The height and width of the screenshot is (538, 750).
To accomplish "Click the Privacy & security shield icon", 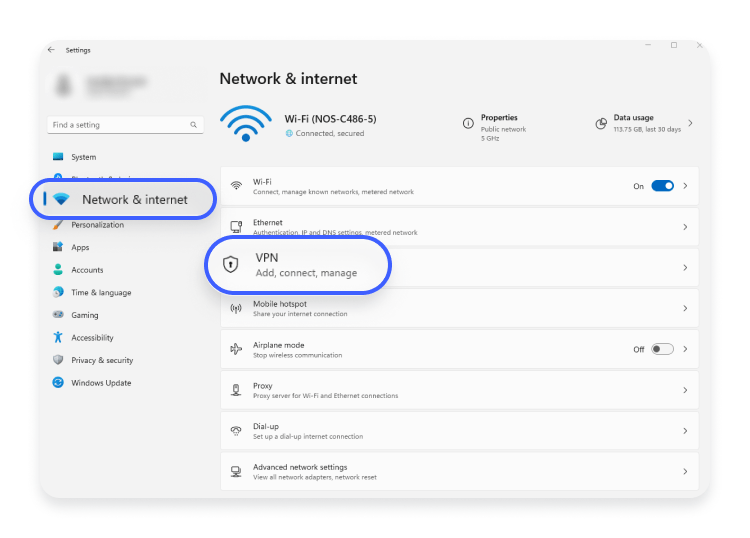I will click(x=58, y=360).
